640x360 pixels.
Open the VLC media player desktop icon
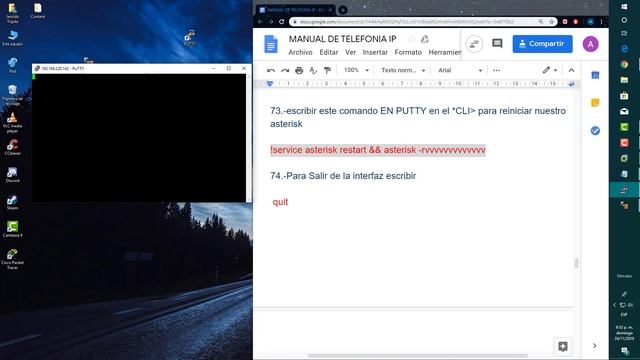(x=12, y=122)
